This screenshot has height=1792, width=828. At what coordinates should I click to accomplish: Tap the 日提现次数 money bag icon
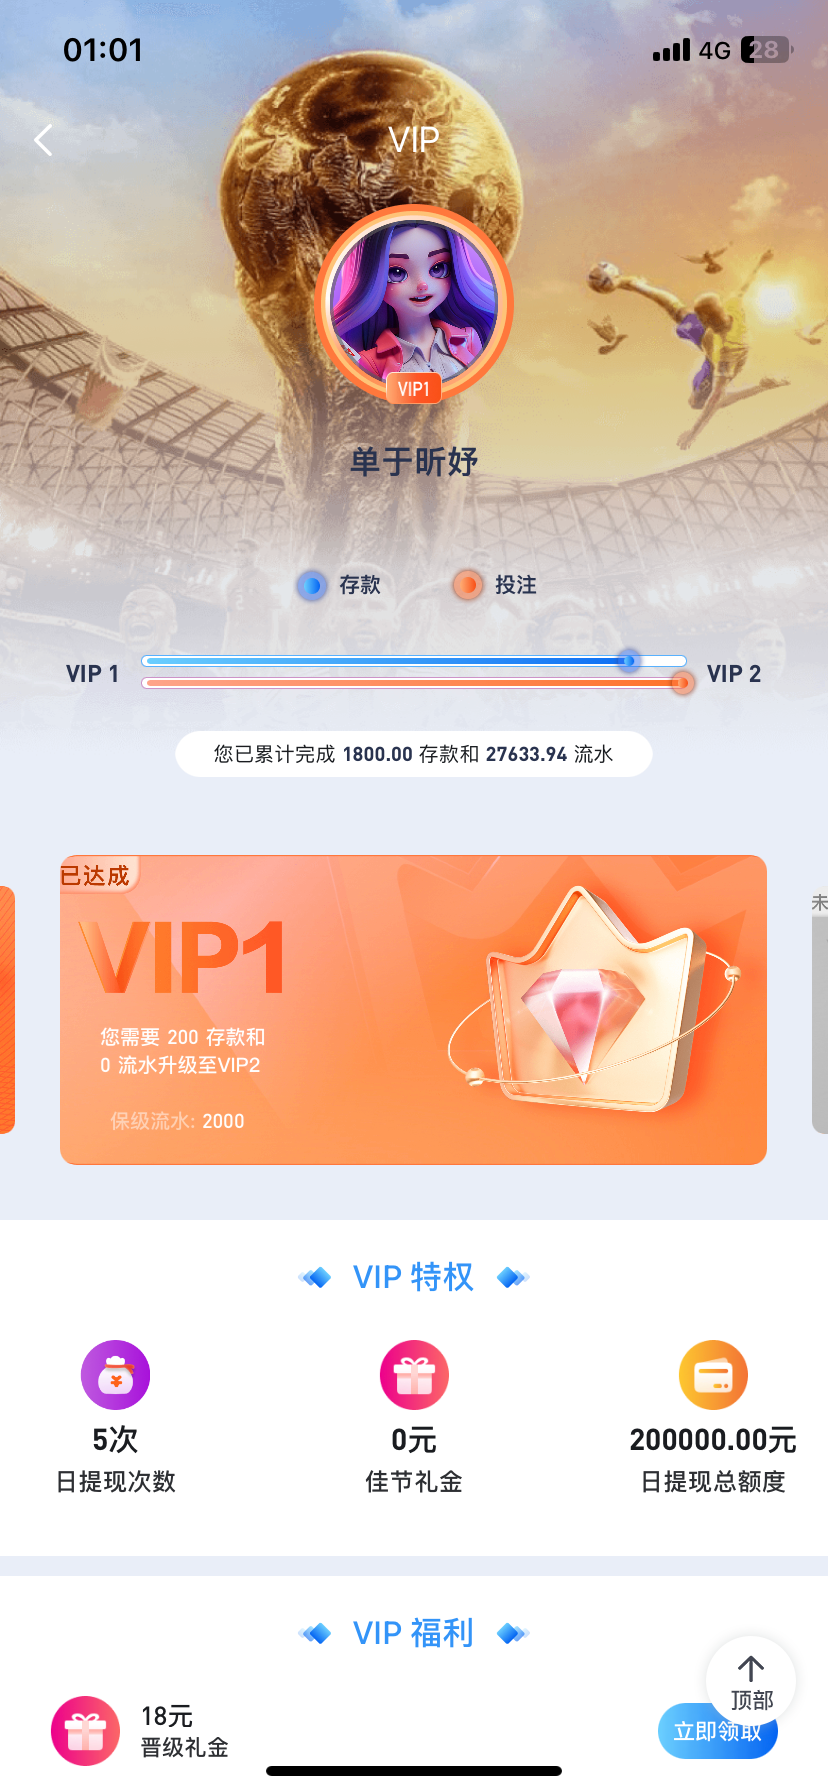[x=116, y=1375]
